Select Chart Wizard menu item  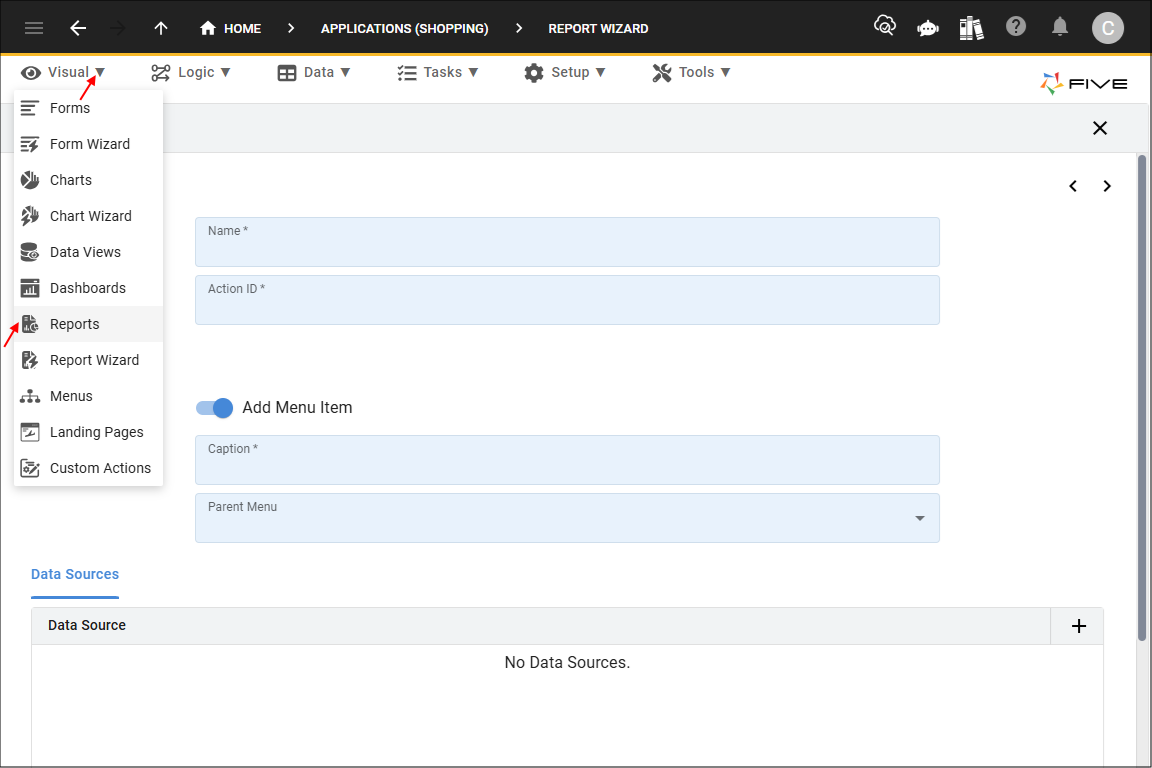pyautogui.click(x=88, y=216)
